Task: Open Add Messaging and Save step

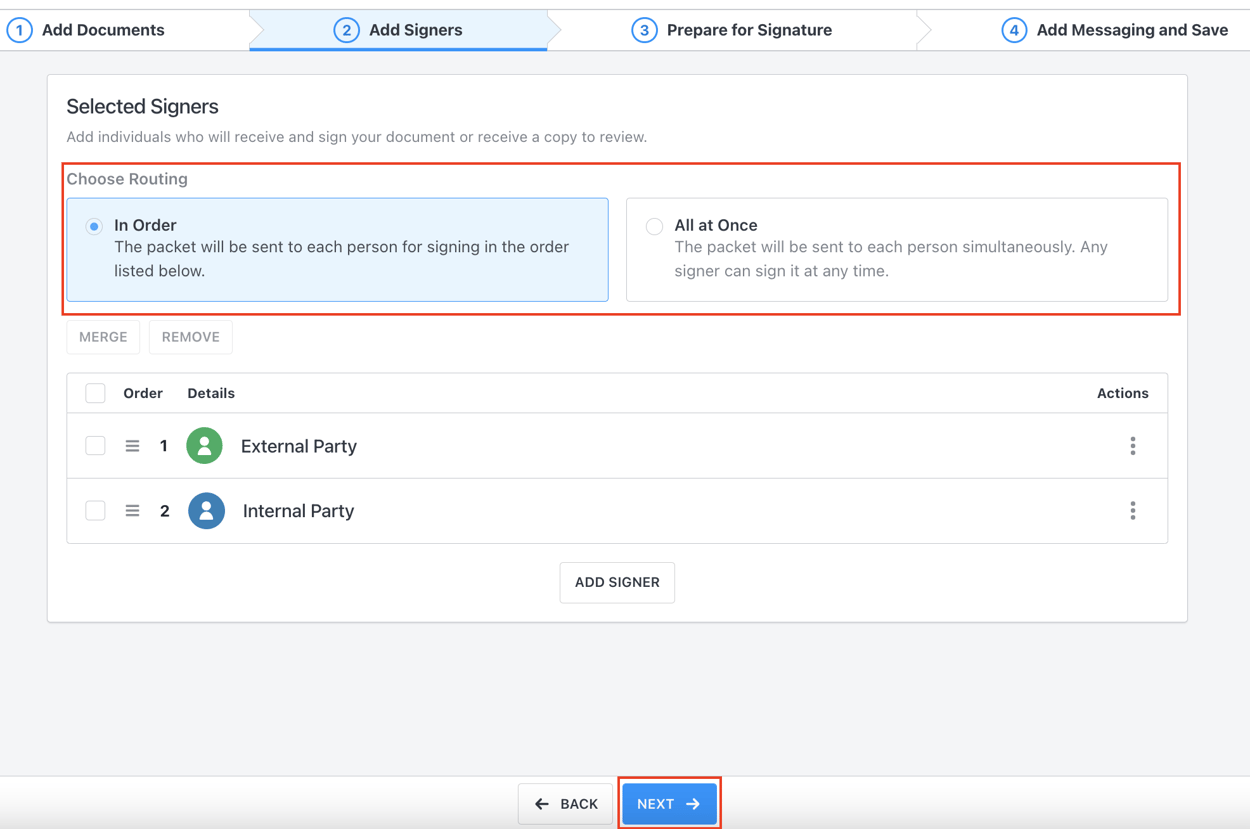Action: [1115, 30]
